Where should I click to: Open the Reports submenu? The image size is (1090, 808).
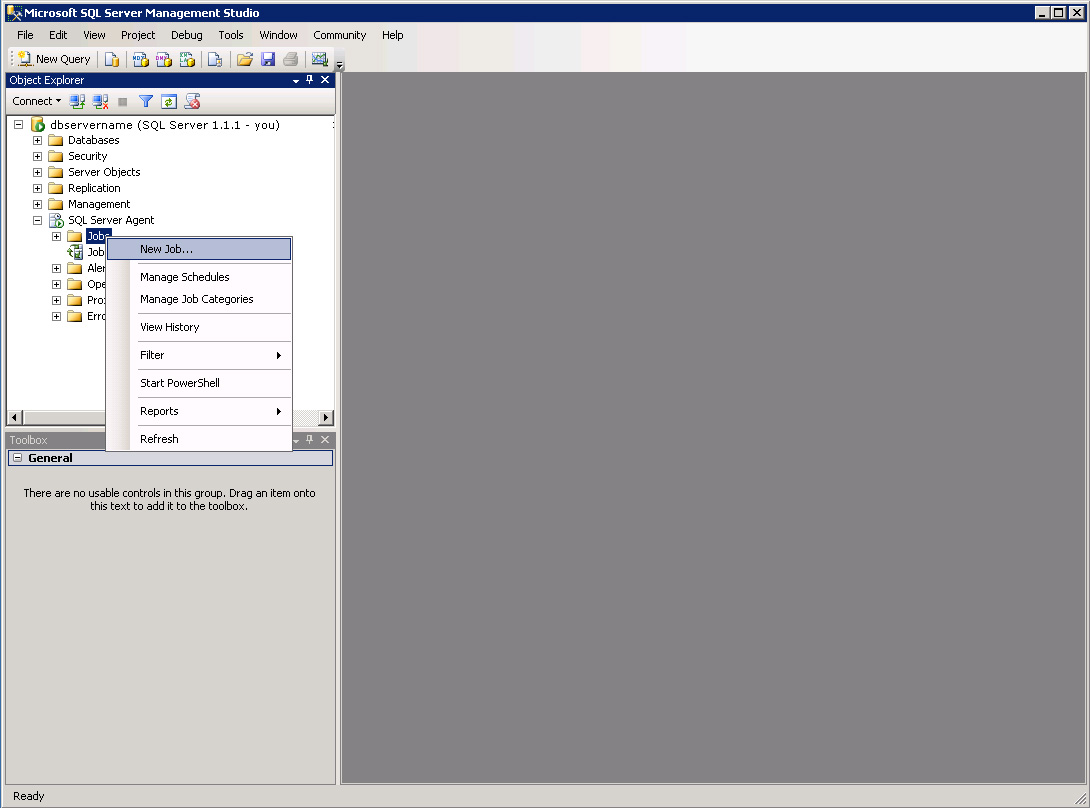tap(199, 411)
